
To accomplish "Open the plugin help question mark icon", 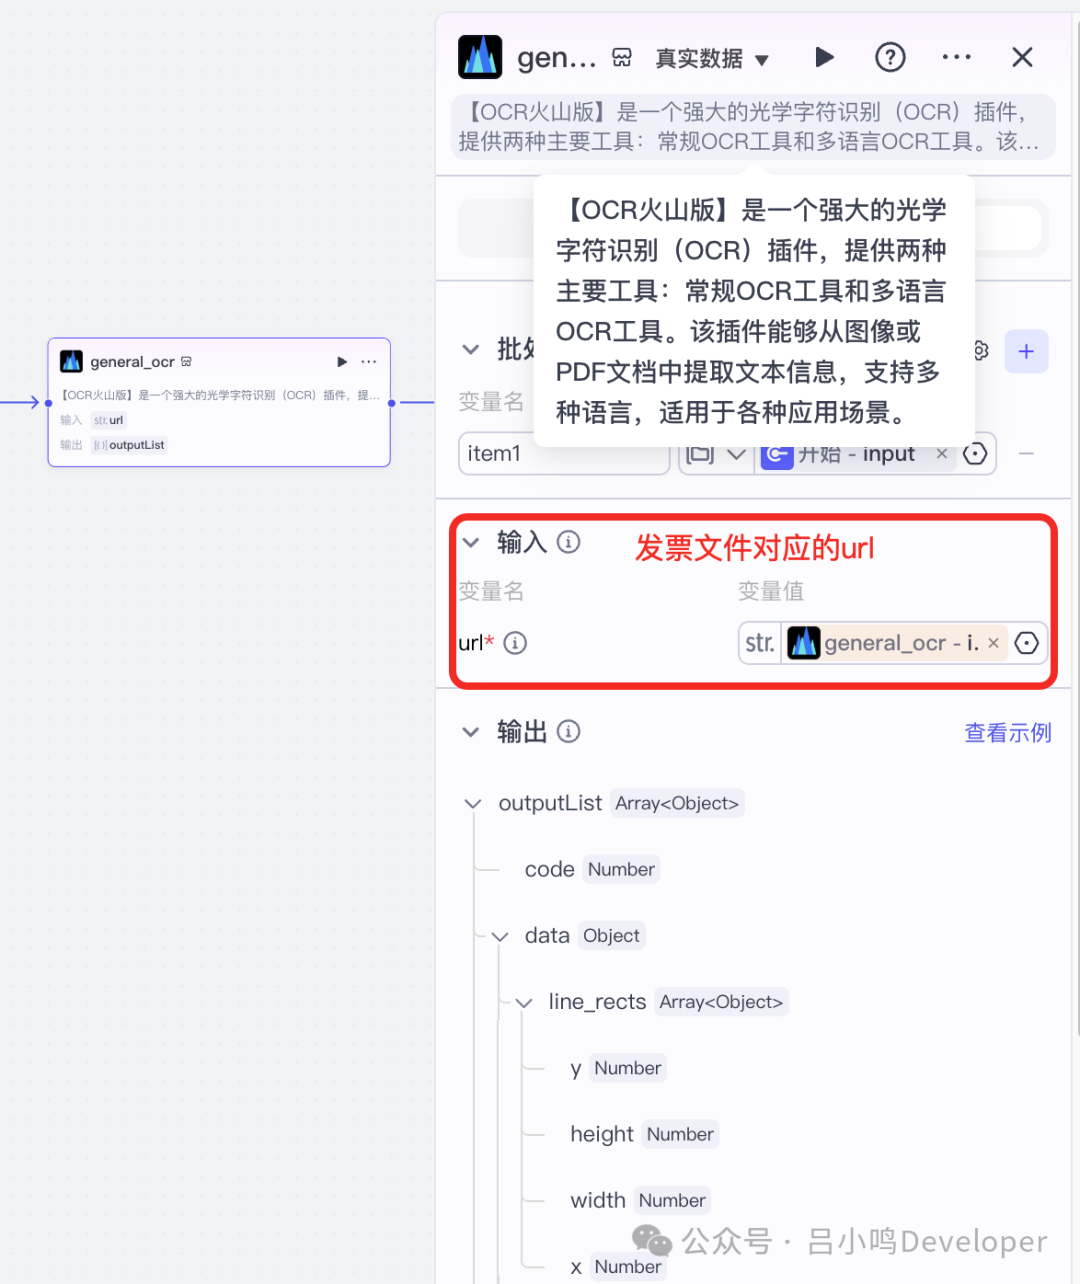I will 890,57.
